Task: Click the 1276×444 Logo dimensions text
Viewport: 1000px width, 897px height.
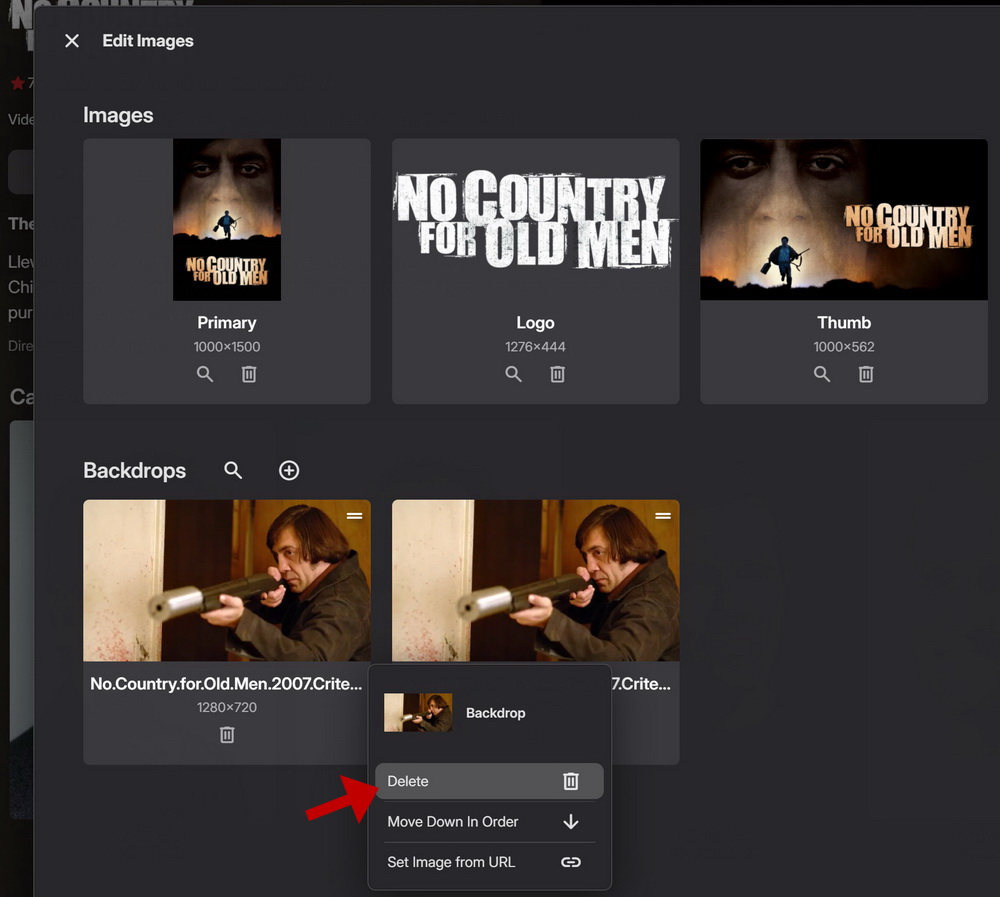Action: tap(536, 347)
